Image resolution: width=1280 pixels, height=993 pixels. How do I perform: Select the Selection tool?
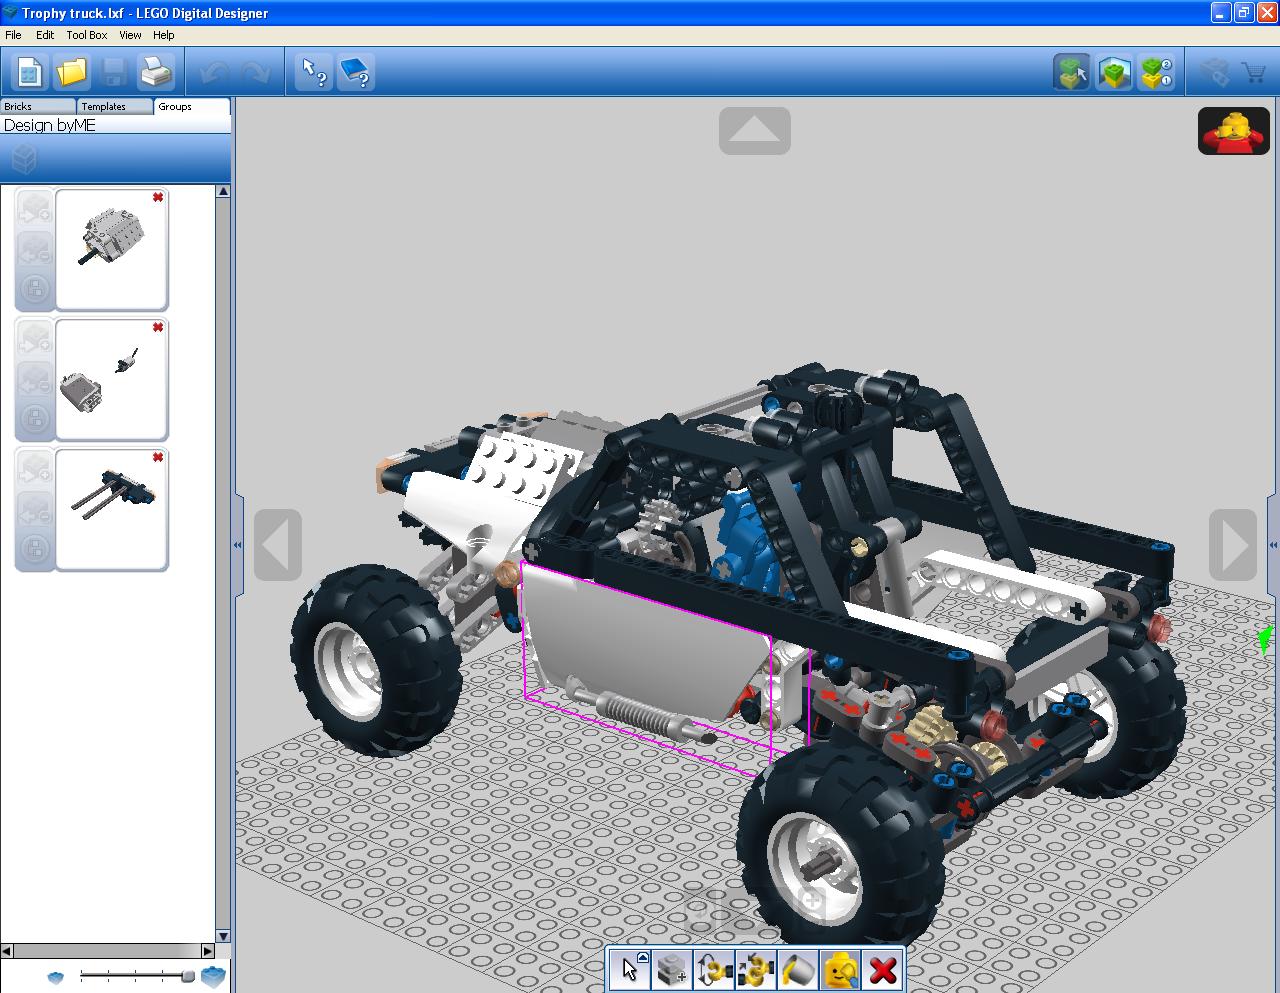(x=629, y=970)
